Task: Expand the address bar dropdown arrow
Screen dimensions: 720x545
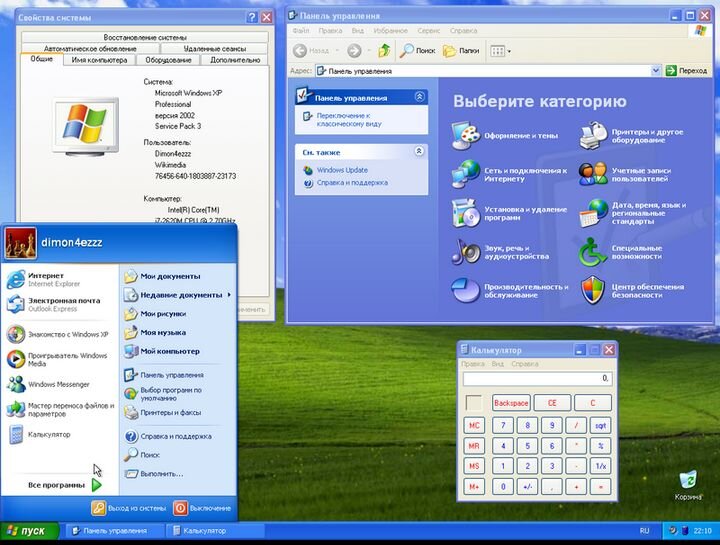Action: pos(656,71)
